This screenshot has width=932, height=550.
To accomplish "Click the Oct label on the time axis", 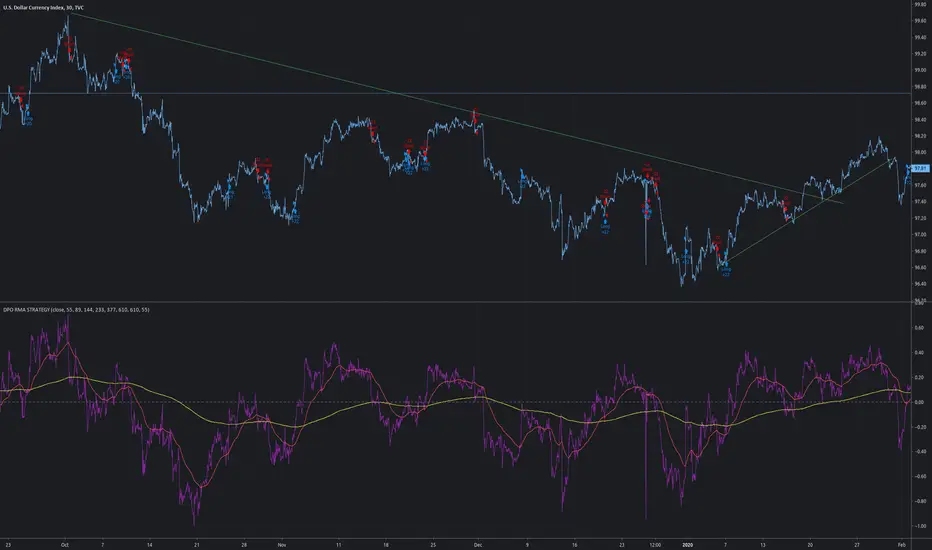I will coord(65,545).
